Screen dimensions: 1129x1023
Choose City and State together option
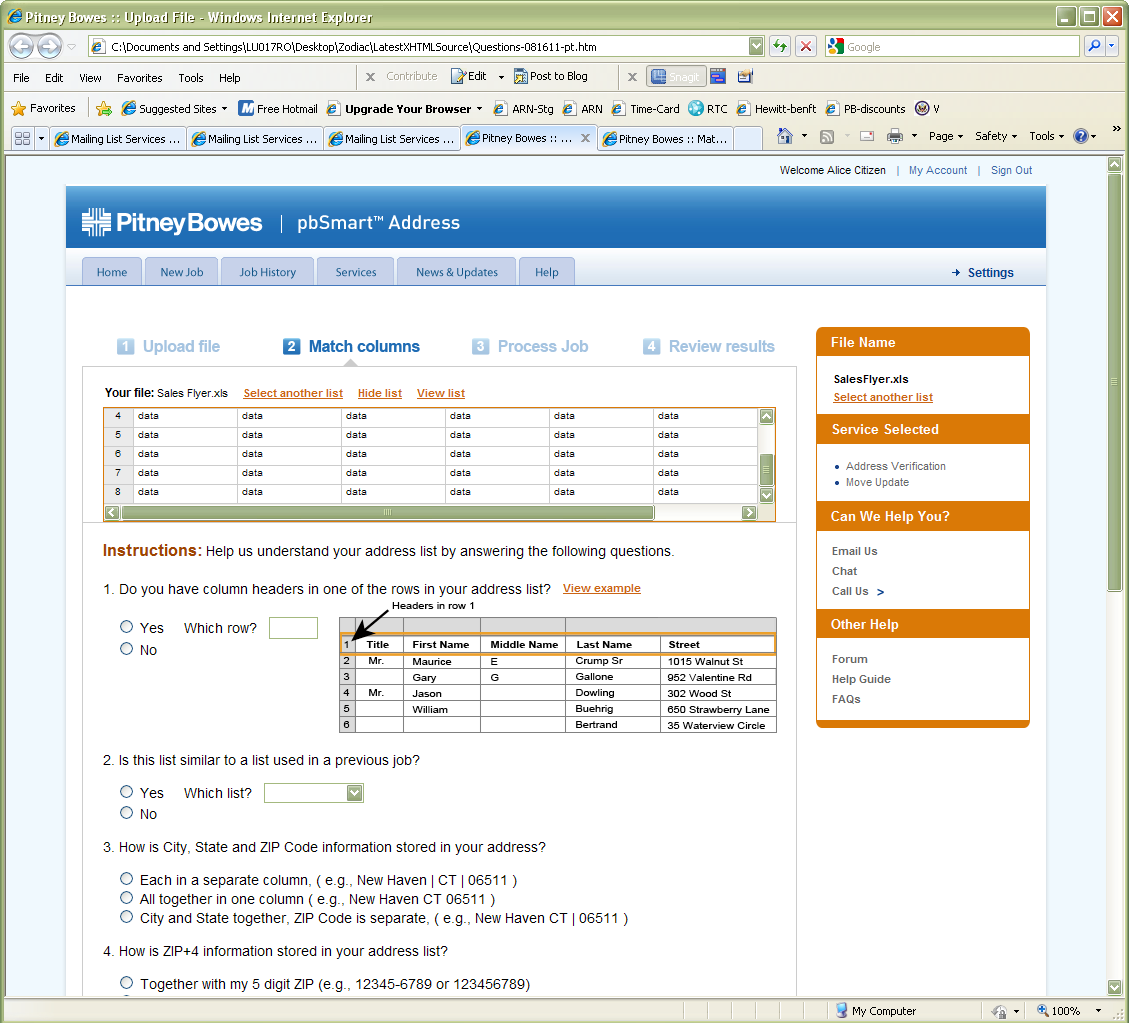tap(127, 917)
